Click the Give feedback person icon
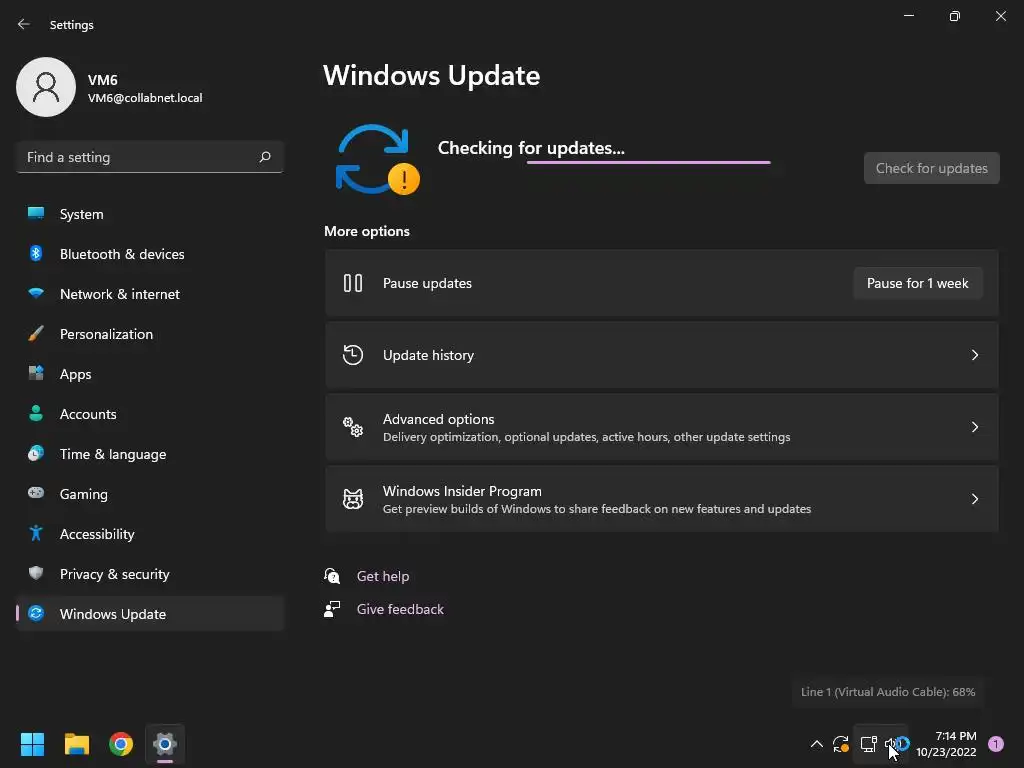The width and height of the screenshot is (1024, 768). click(332, 609)
